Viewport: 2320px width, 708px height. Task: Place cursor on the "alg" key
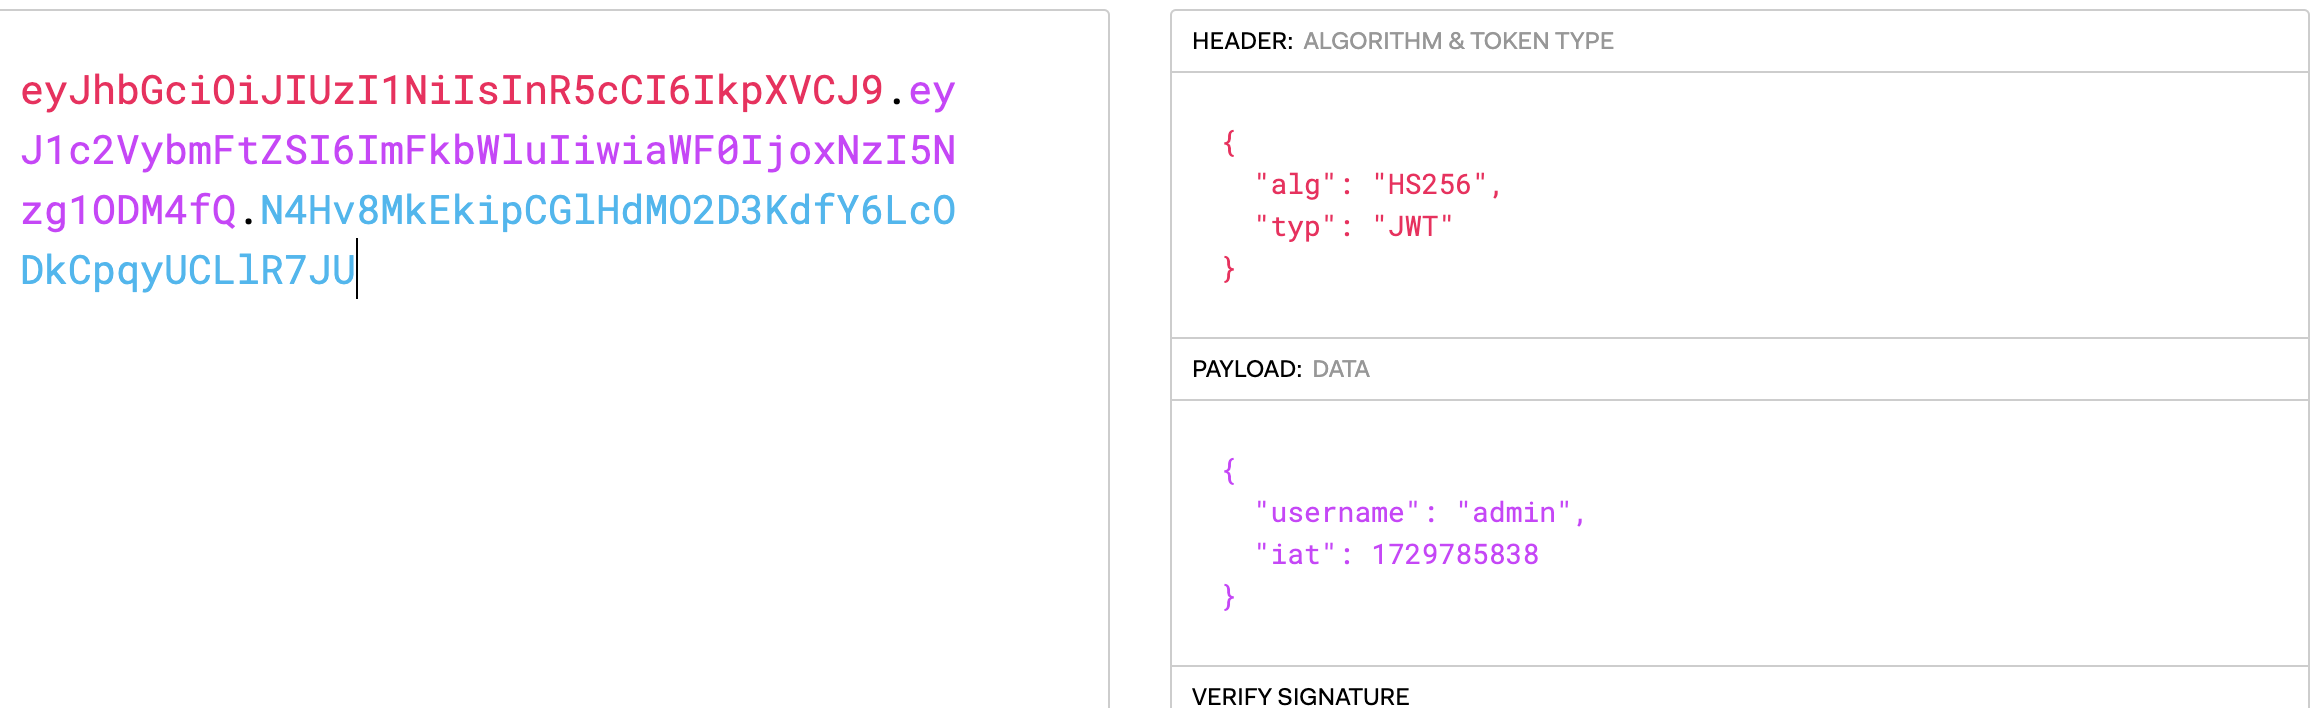pyautogui.click(x=1295, y=185)
